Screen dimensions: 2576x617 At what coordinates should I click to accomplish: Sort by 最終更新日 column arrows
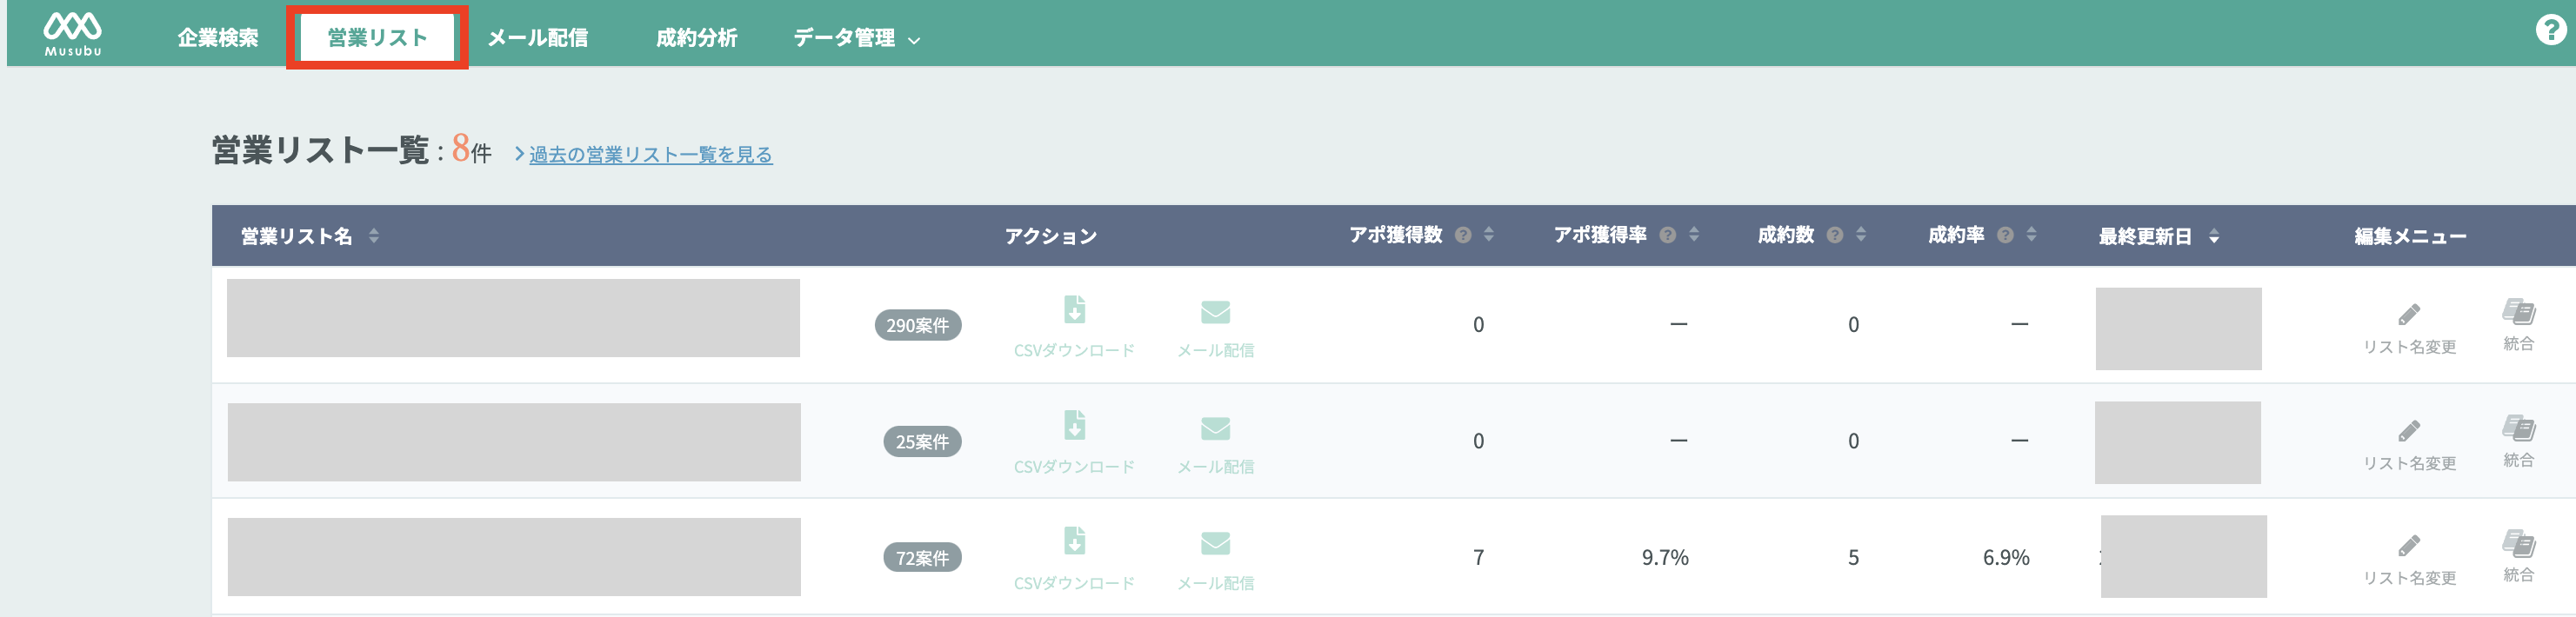click(x=2214, y=237)
